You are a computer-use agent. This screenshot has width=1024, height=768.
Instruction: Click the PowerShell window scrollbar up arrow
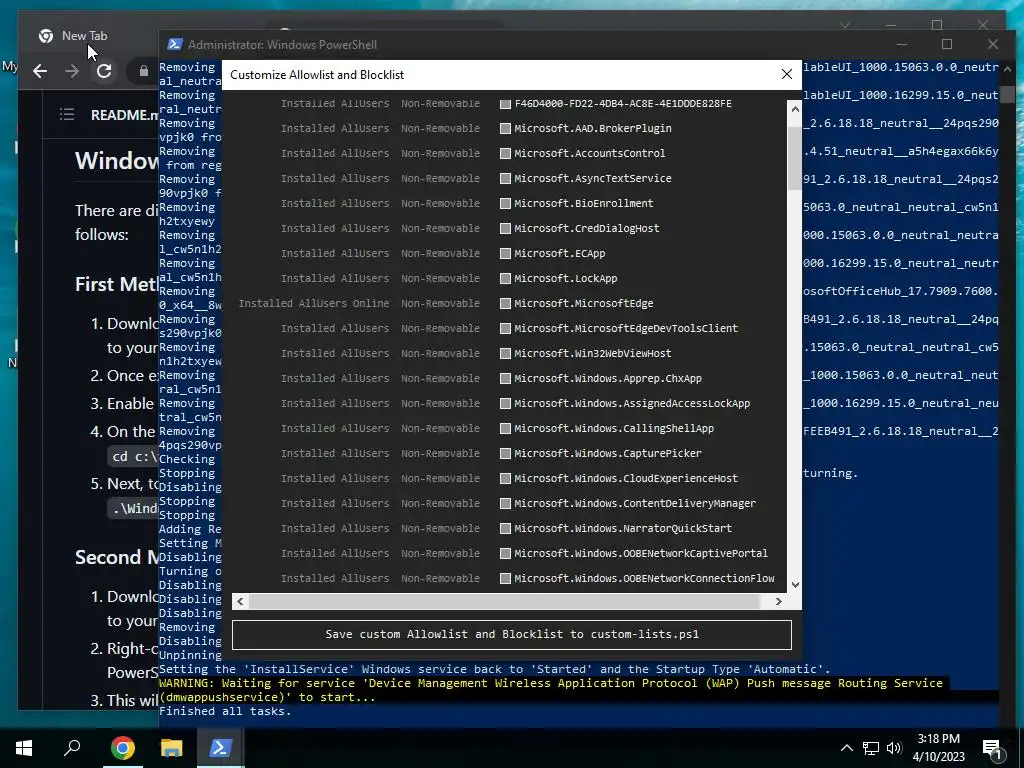pos(1006,69)
